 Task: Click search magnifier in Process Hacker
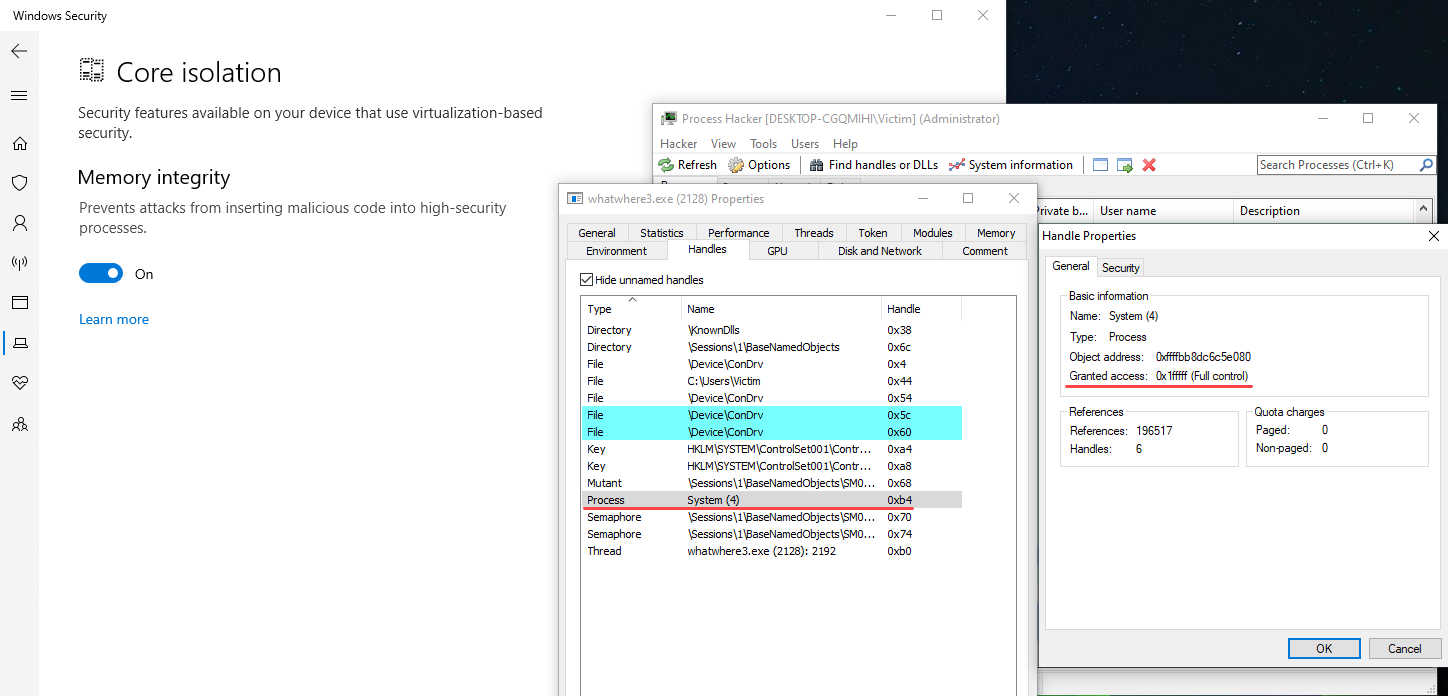point(1426,165)
